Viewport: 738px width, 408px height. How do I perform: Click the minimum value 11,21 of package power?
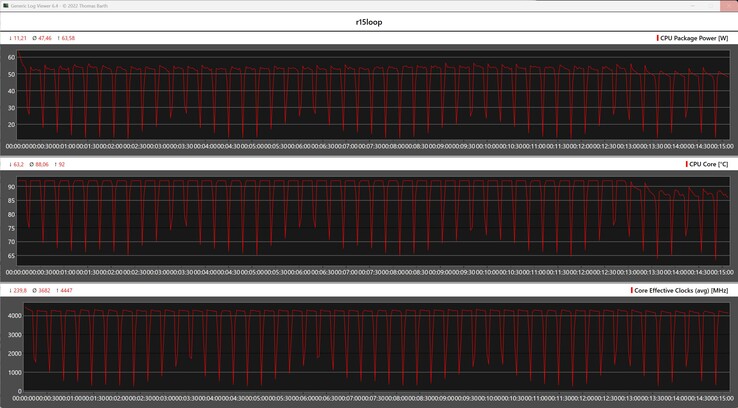click(18, 38)
